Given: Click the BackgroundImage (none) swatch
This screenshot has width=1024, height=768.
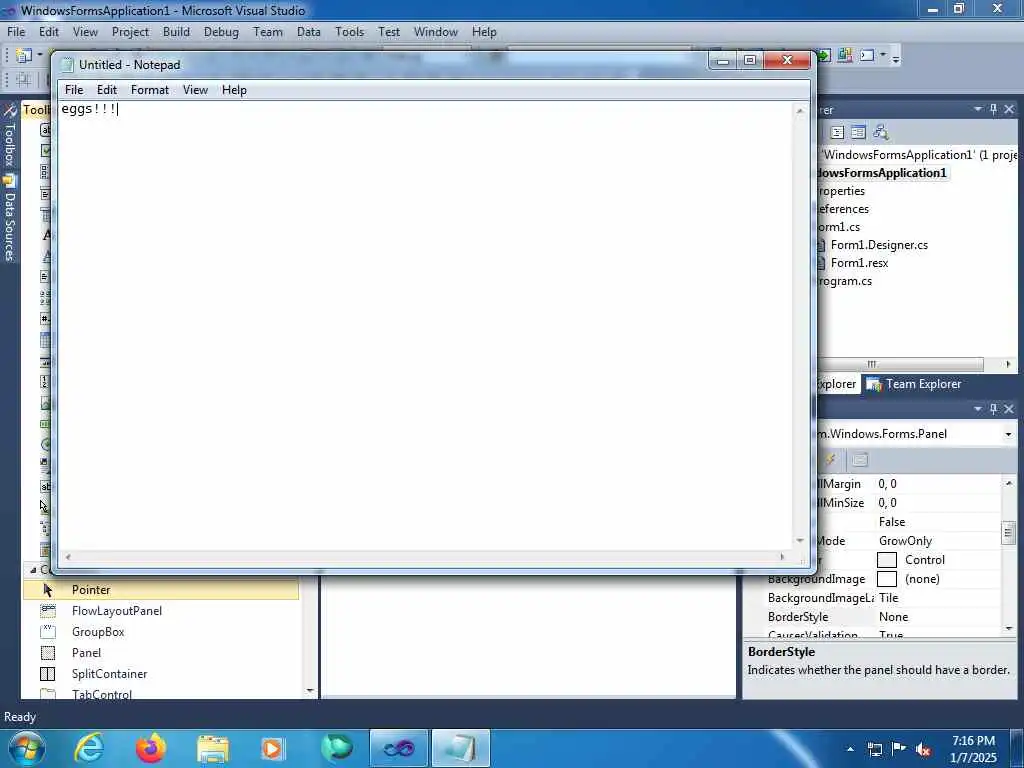Looking at the screenshot, I should 886,579.
